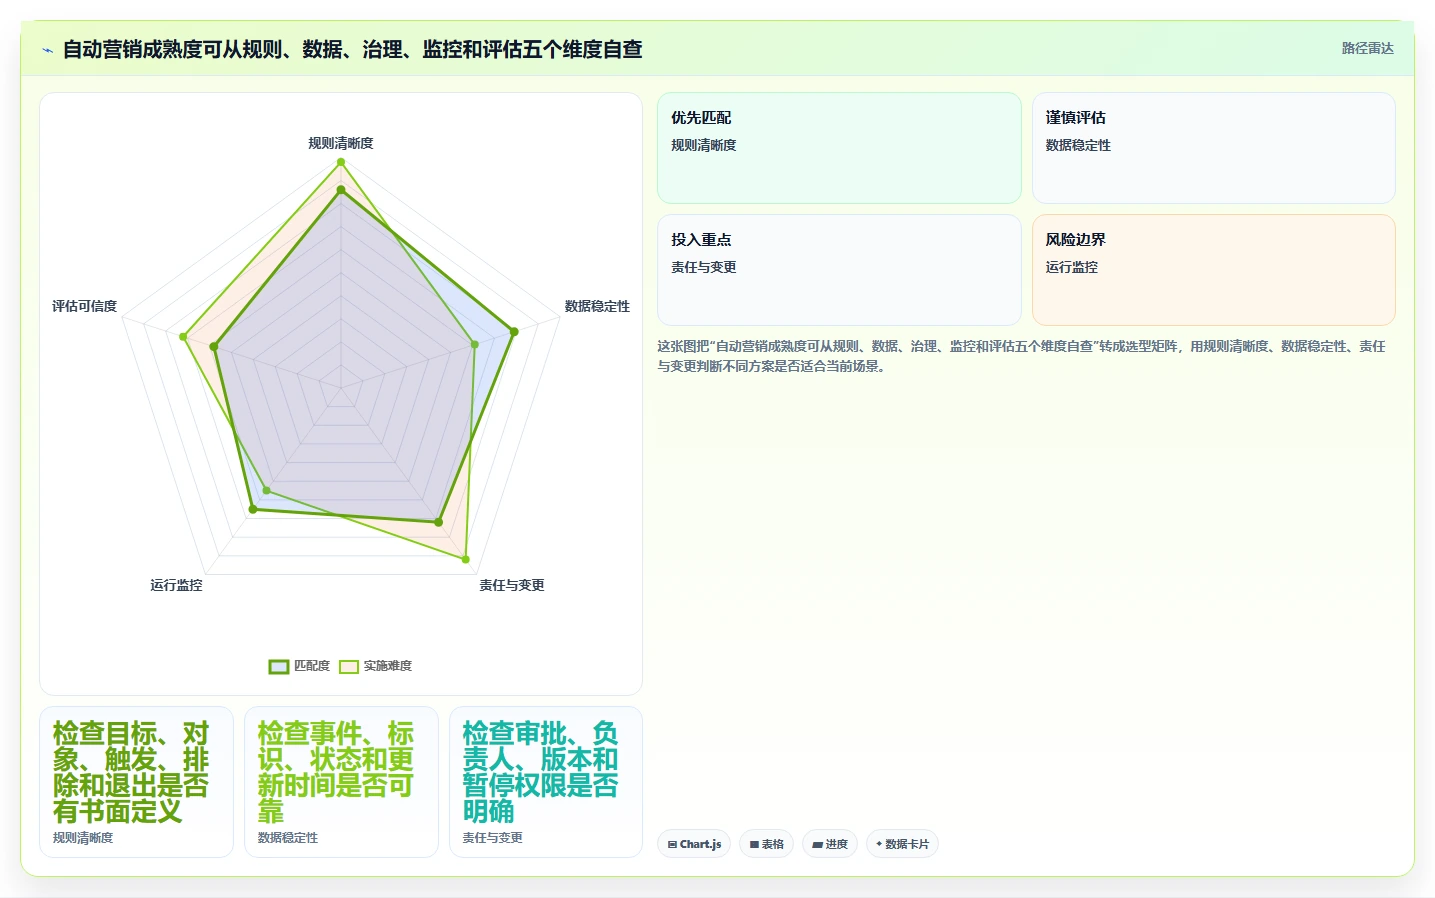The width and height of the screenshot is (1435, 898).
Task: Click the 评估可信度 radar axis label
Action: [85, 306]
